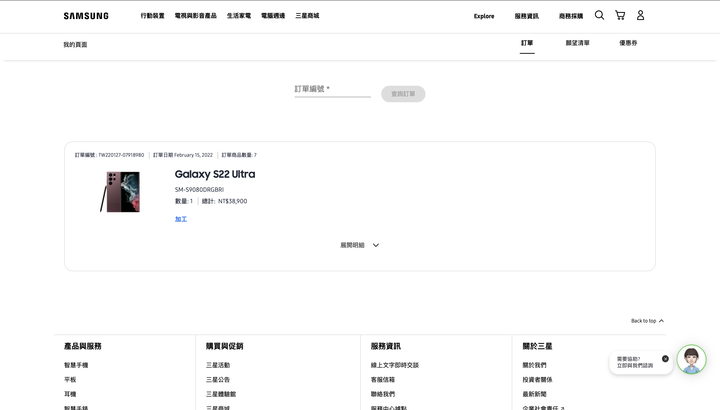Switch to the 願望清單 tab

[578, 43]
